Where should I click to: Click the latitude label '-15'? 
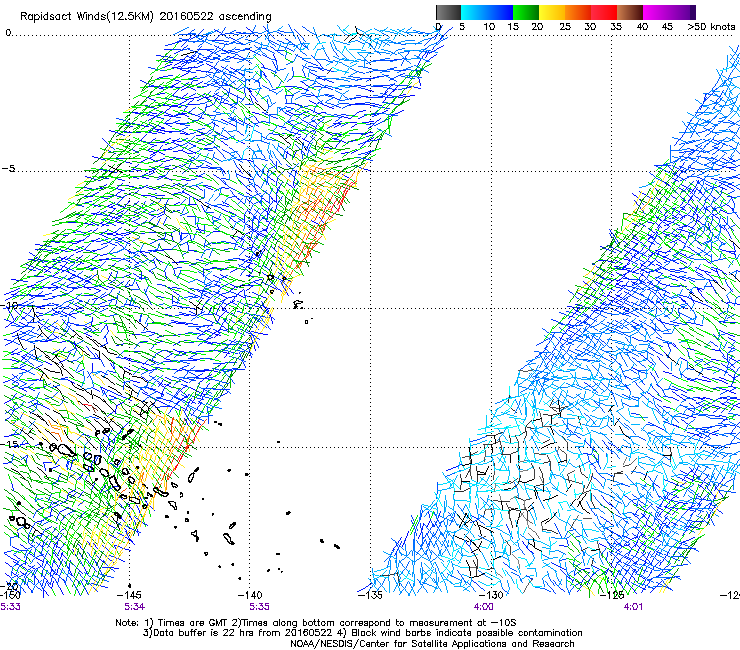pos(9,444)
